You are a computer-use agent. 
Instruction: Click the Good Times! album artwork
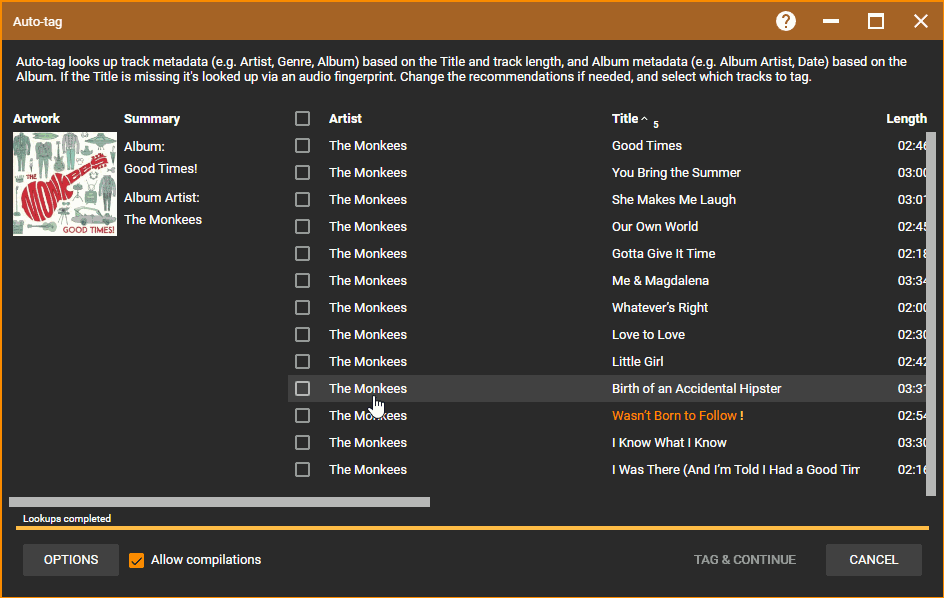click(x=65, y=184)
